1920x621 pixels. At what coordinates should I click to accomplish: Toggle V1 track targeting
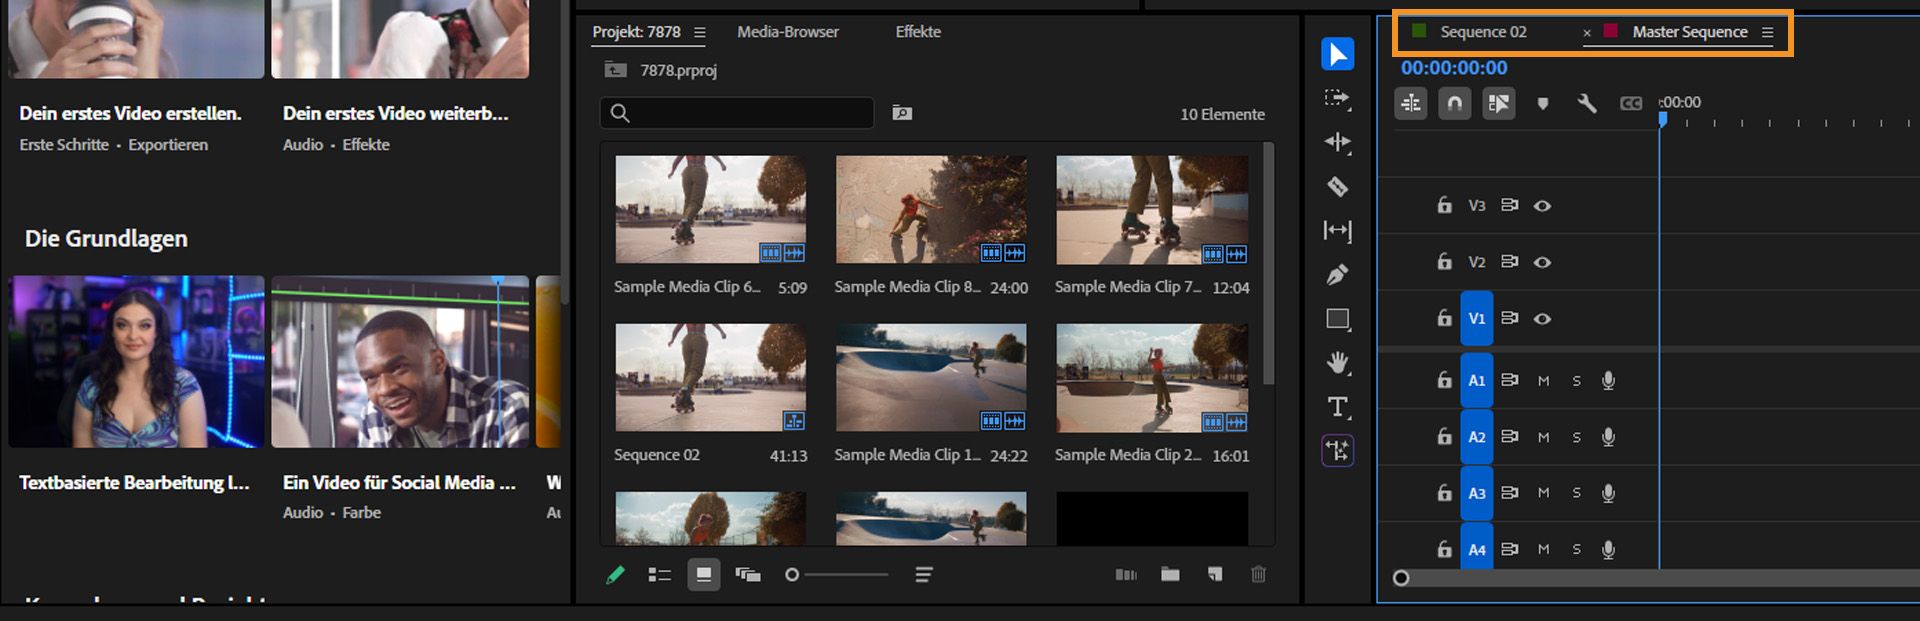click(x=1477, y=318)
